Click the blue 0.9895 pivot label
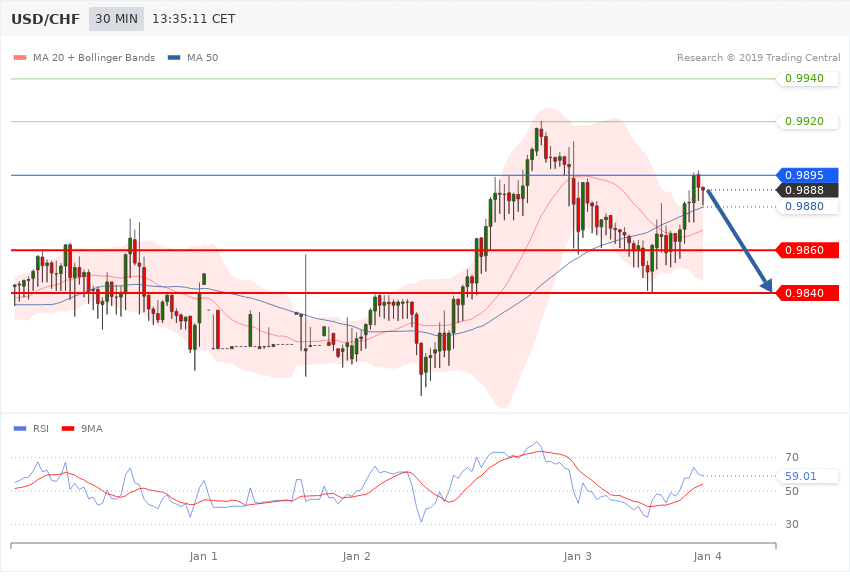Screen dimensions: 850x576 pyautogui.click(x=808, y=176)
